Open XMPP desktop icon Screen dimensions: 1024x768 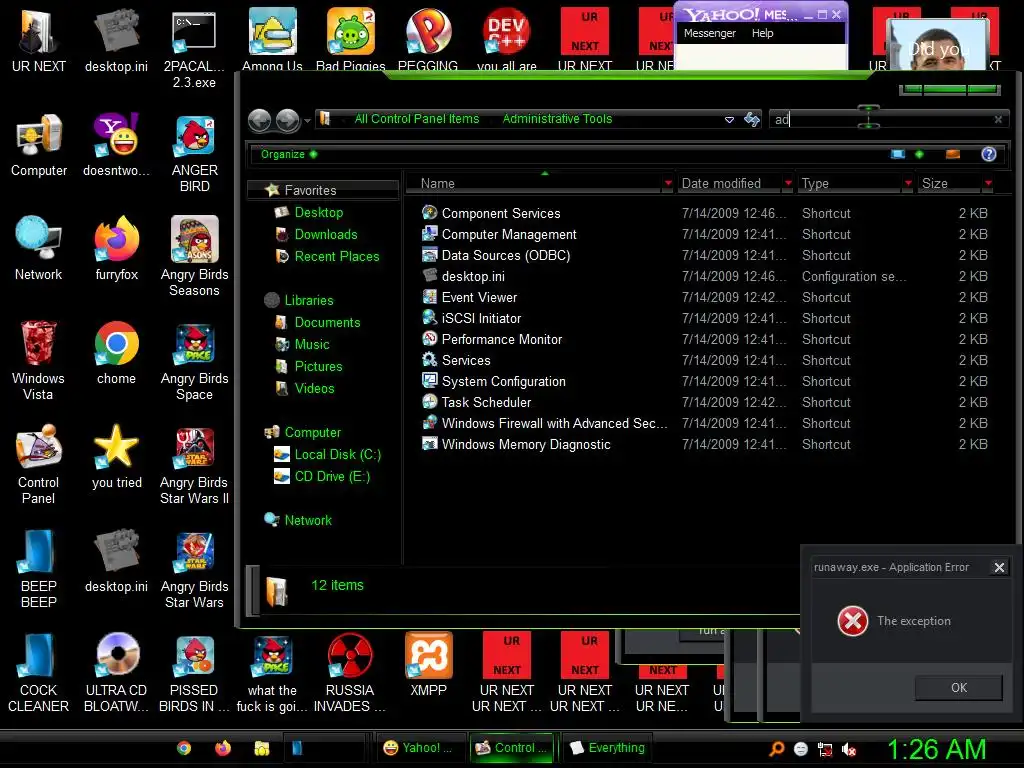[428, 664]
